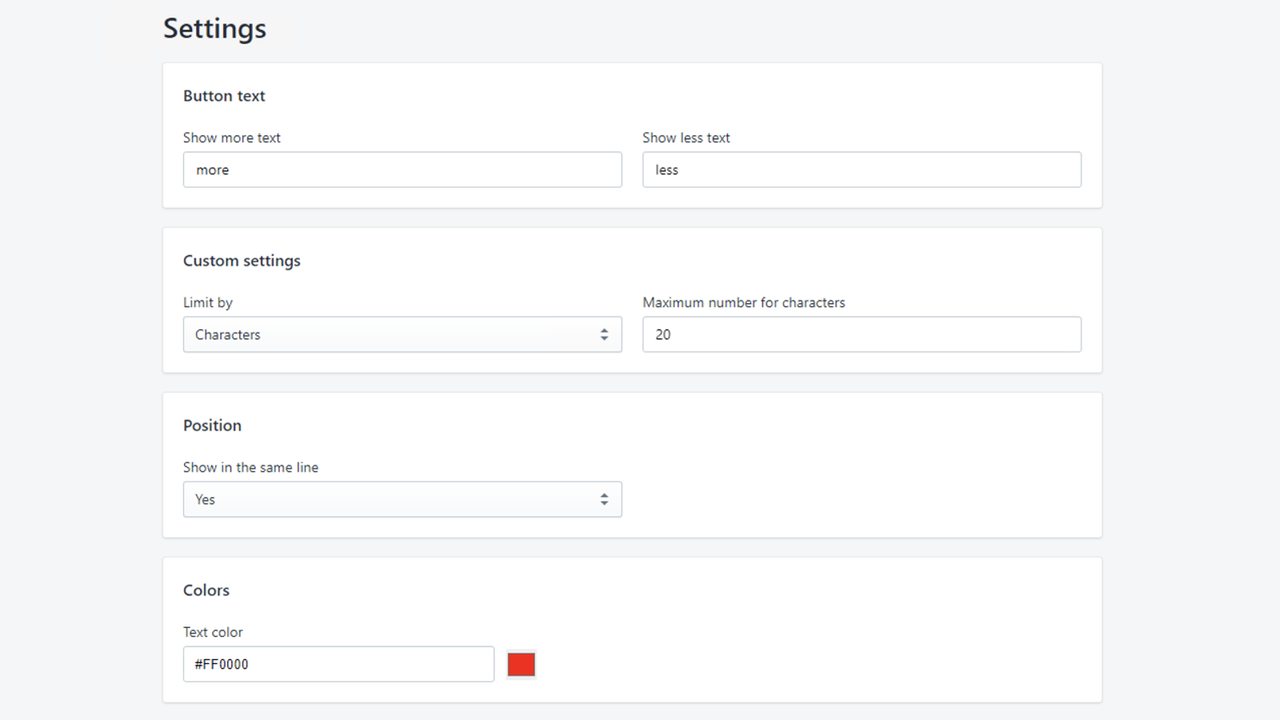Click the Maximum number for characters label

click(744, 302)
